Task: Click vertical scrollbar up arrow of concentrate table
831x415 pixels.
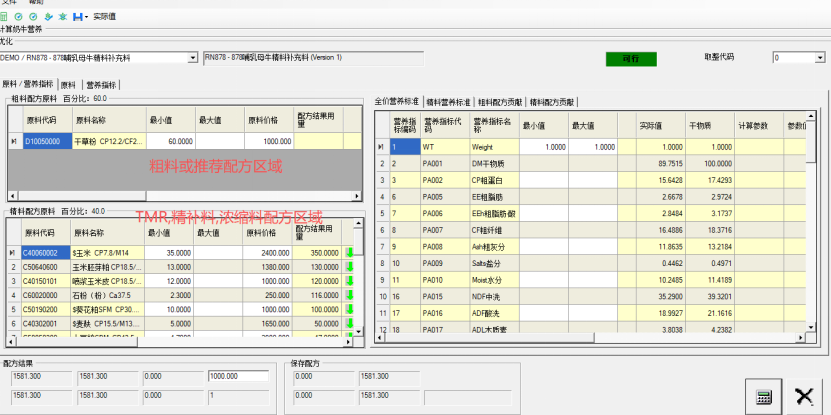Action: [x=359, y=224]
